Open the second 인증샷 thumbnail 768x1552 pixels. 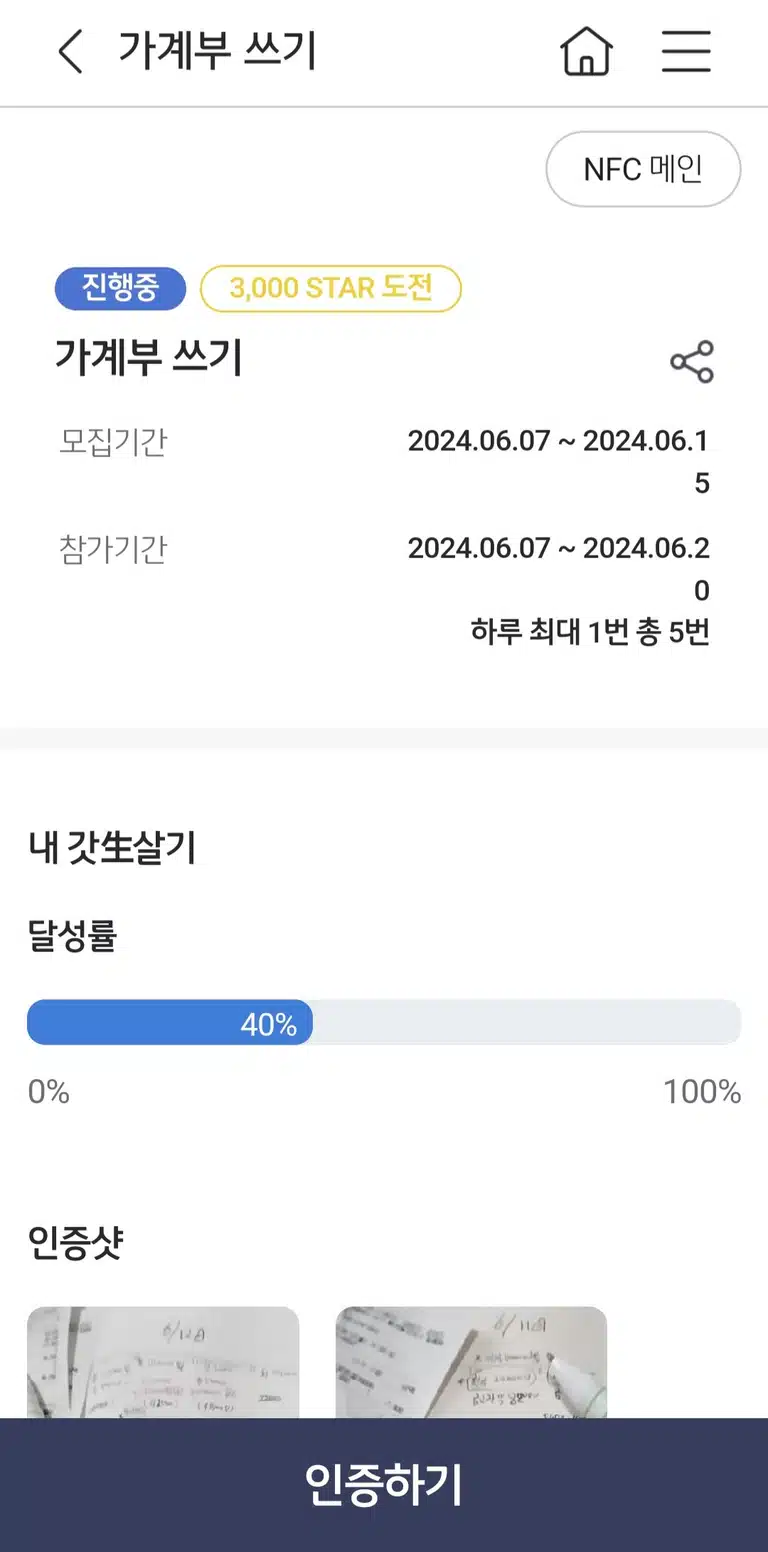pyautogui.click(x=471, y=1362)
